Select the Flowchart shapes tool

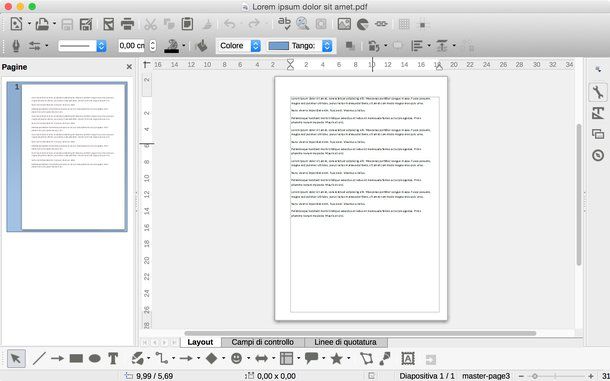tap(286, 358)
